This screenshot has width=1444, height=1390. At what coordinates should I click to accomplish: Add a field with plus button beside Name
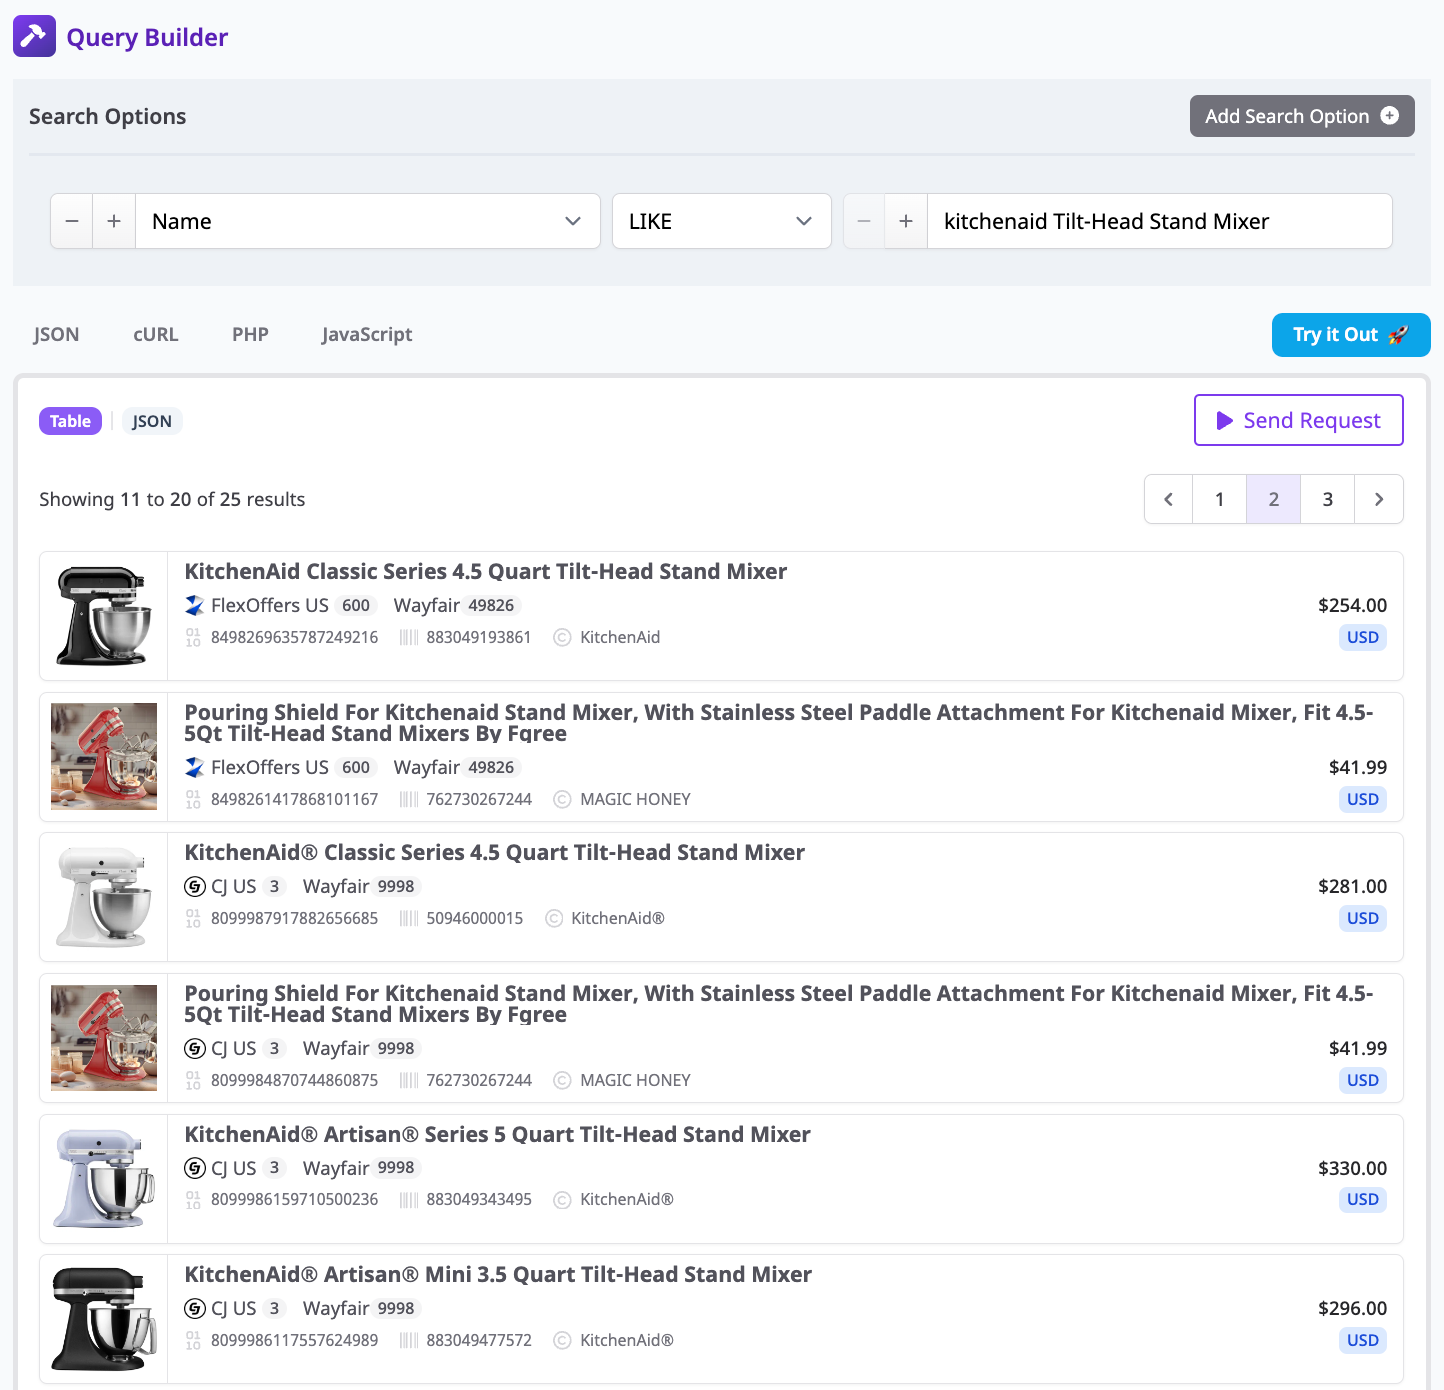click(x=114, y=221)
